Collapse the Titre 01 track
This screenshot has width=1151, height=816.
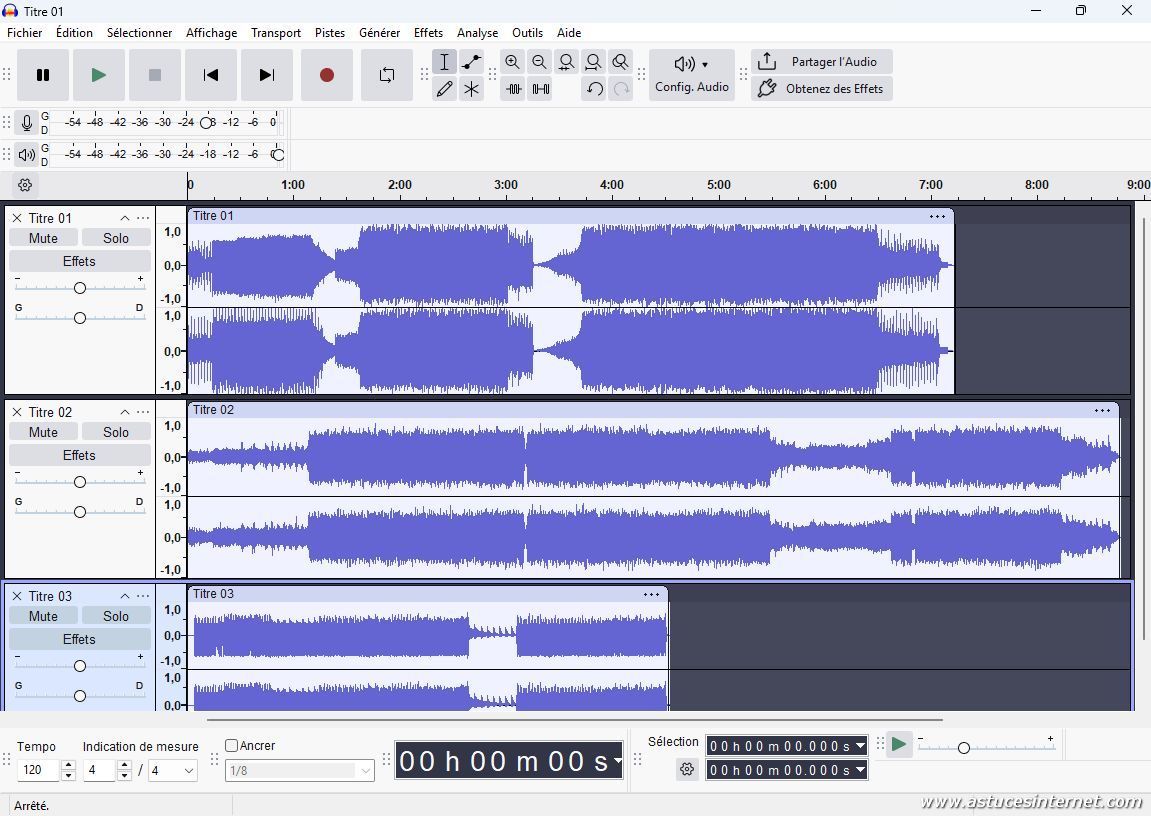coord(125,218)
